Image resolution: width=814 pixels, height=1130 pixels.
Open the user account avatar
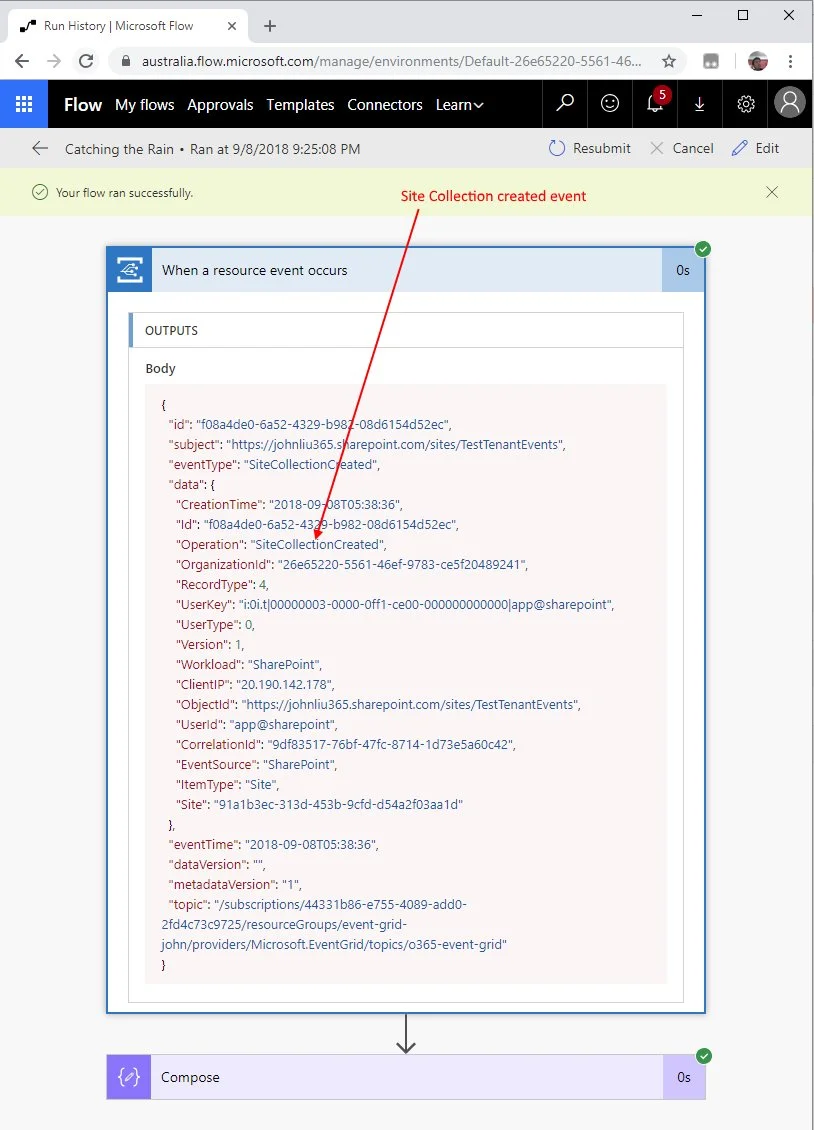(x=790, y=104)
